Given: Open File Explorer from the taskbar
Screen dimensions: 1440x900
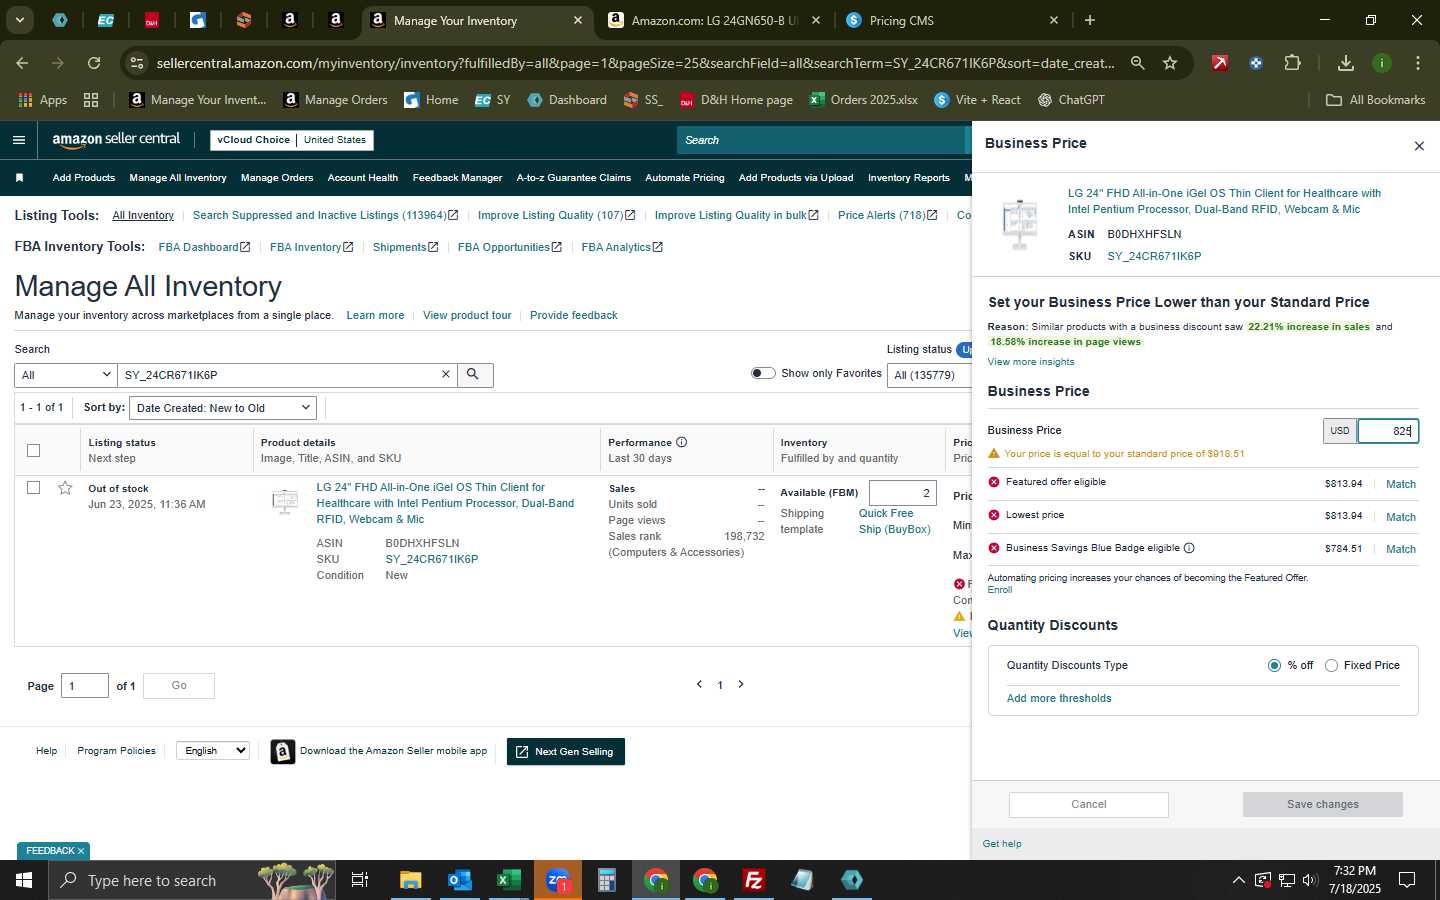Looking at the screenshot, I should click(410, 880).
